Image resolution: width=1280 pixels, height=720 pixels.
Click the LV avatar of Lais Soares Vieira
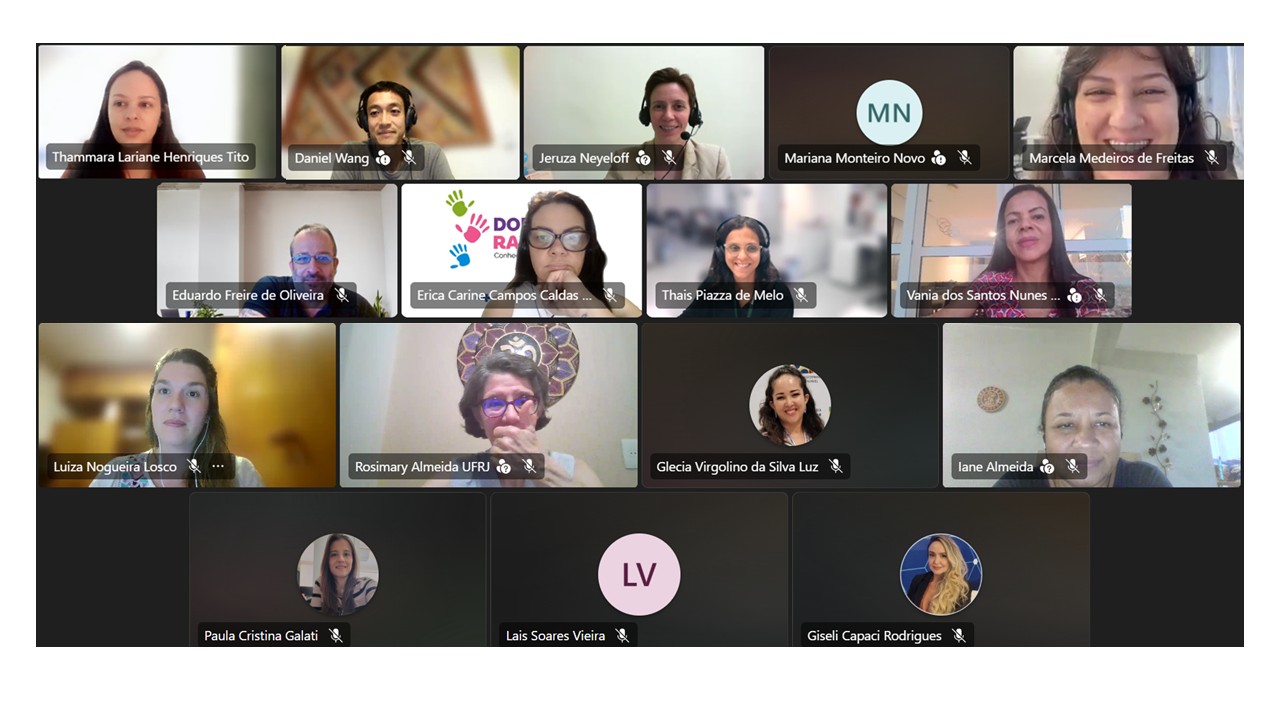639,574
